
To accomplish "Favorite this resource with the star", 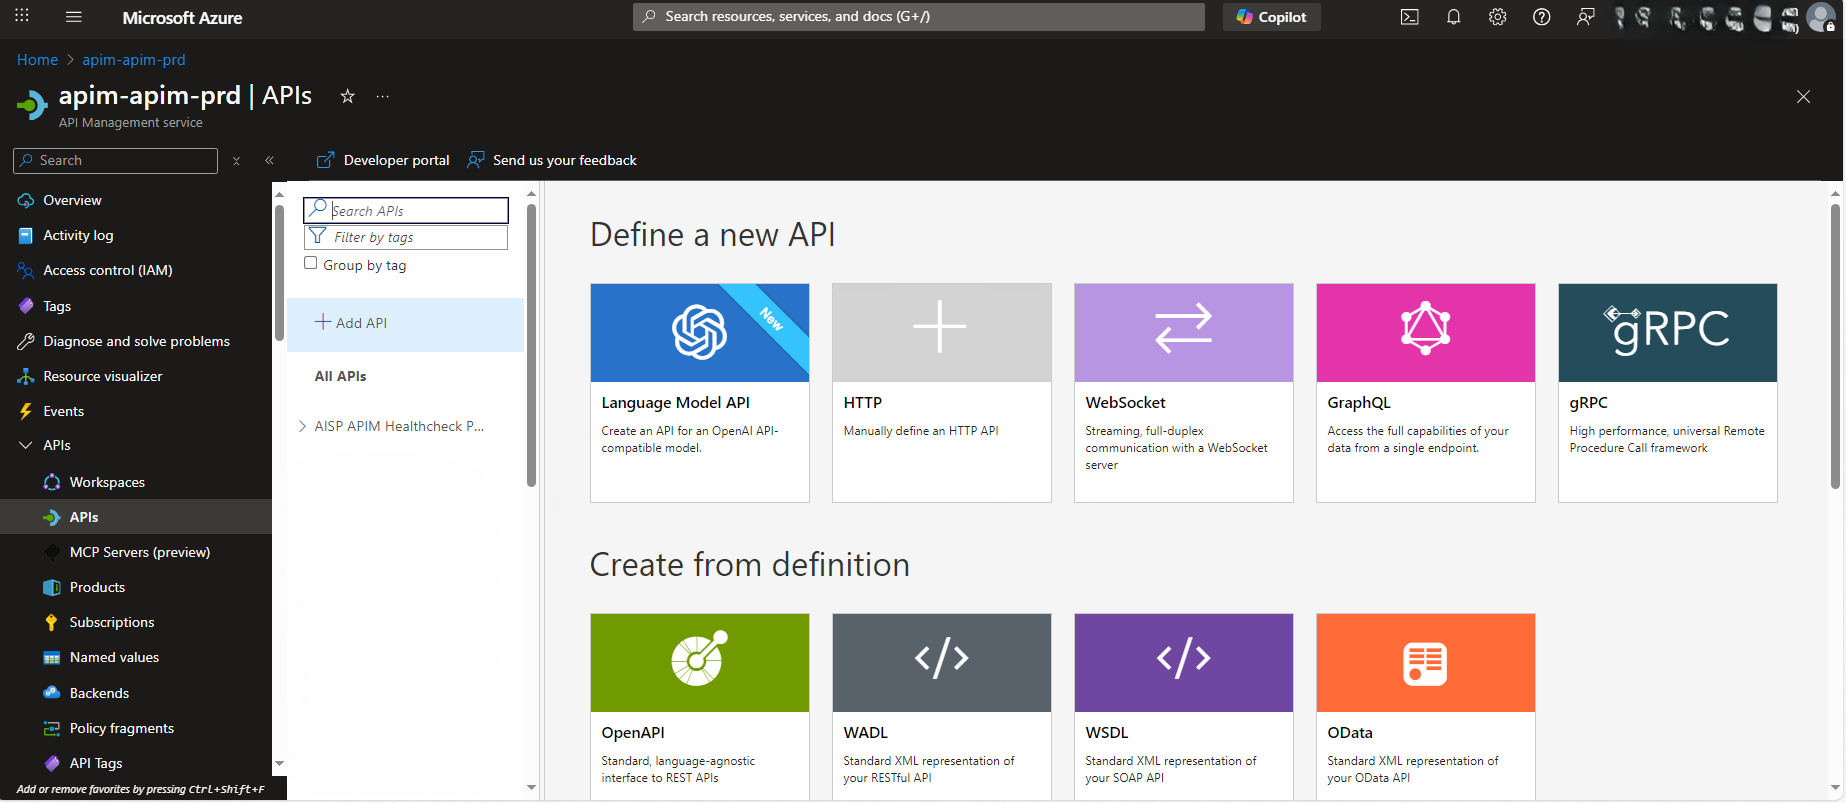I will point(347,96).
